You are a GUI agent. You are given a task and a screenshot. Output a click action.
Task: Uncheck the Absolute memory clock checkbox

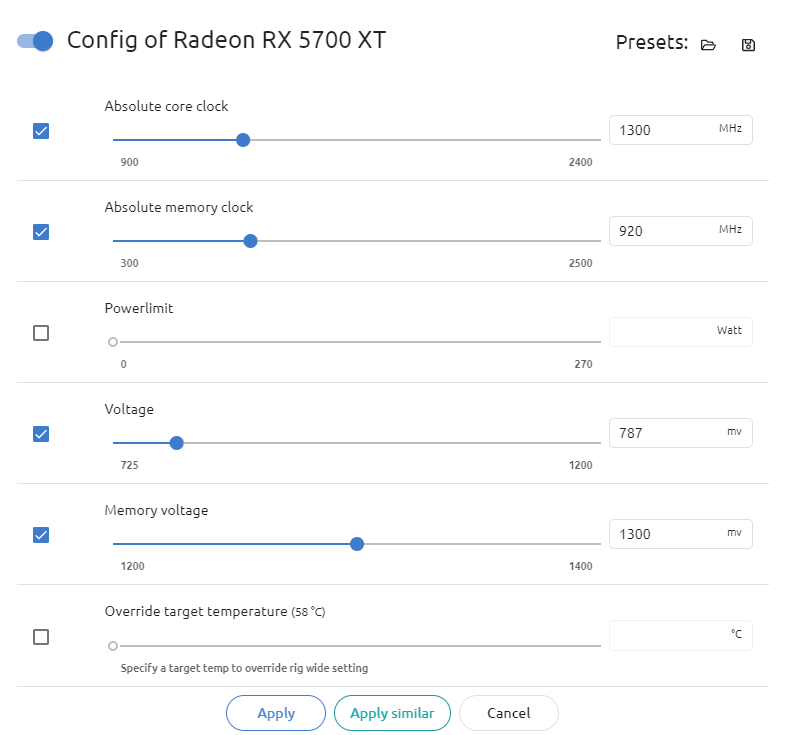41,232
